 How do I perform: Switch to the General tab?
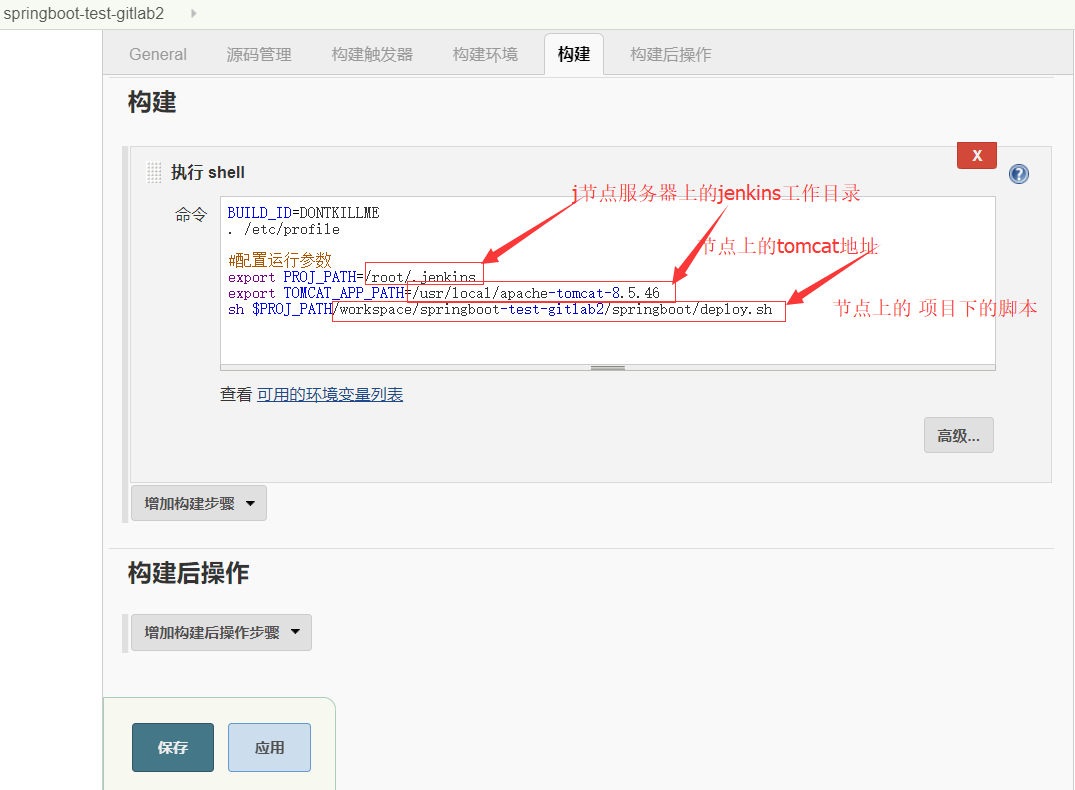(157, 54)
